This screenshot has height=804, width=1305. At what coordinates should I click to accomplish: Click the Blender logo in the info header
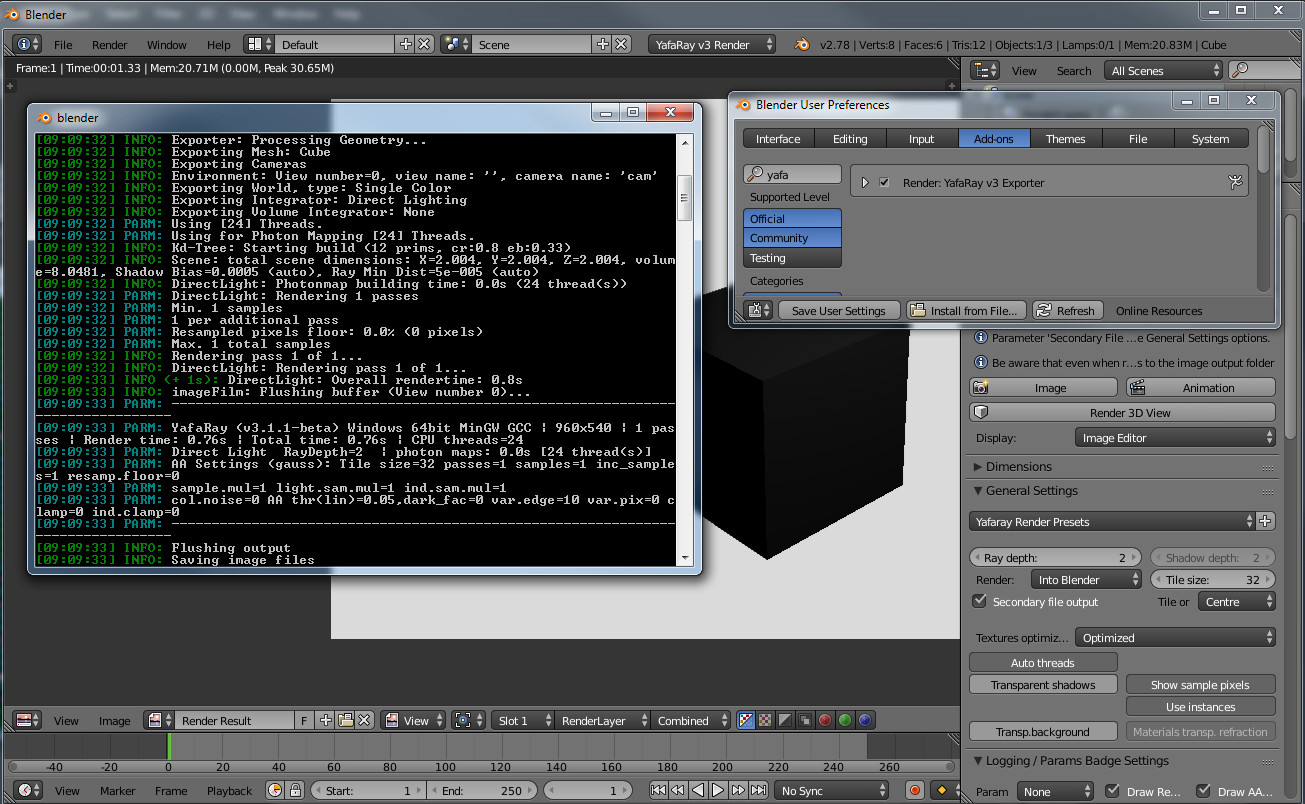point(801,44)
